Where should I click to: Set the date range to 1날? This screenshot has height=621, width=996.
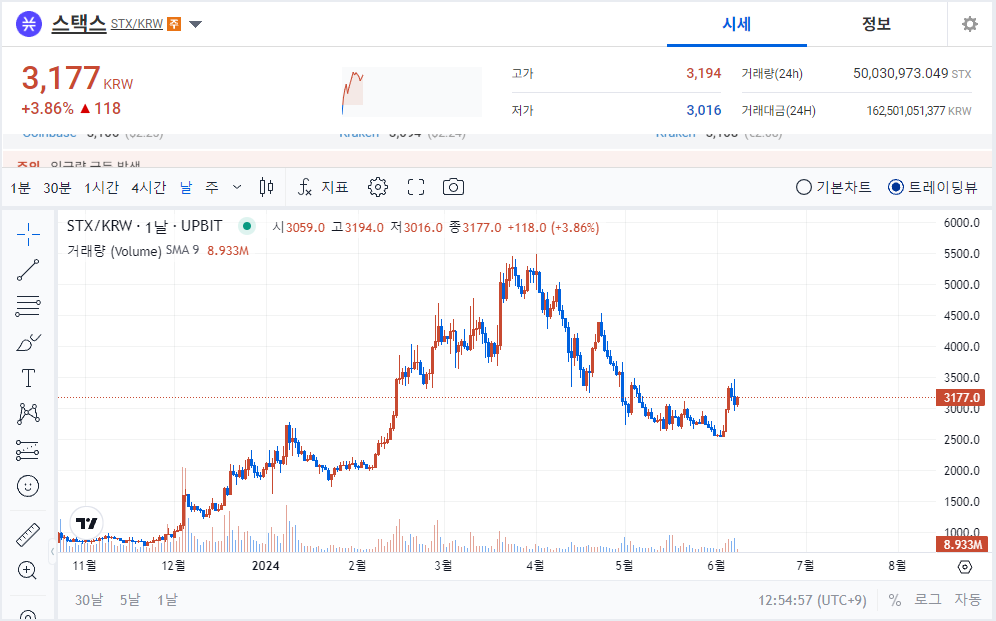(168, 599)
